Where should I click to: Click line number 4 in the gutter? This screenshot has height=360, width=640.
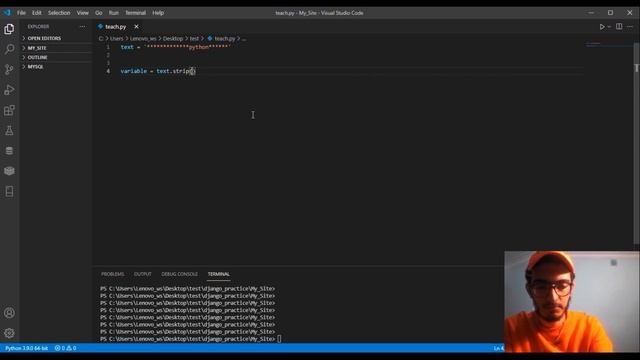108,71
